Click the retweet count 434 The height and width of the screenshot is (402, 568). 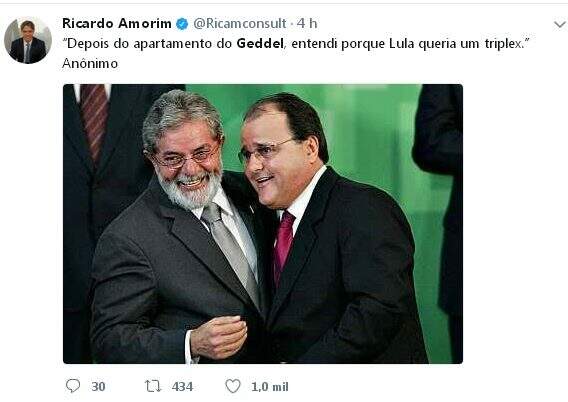click(x=182, y=386)
